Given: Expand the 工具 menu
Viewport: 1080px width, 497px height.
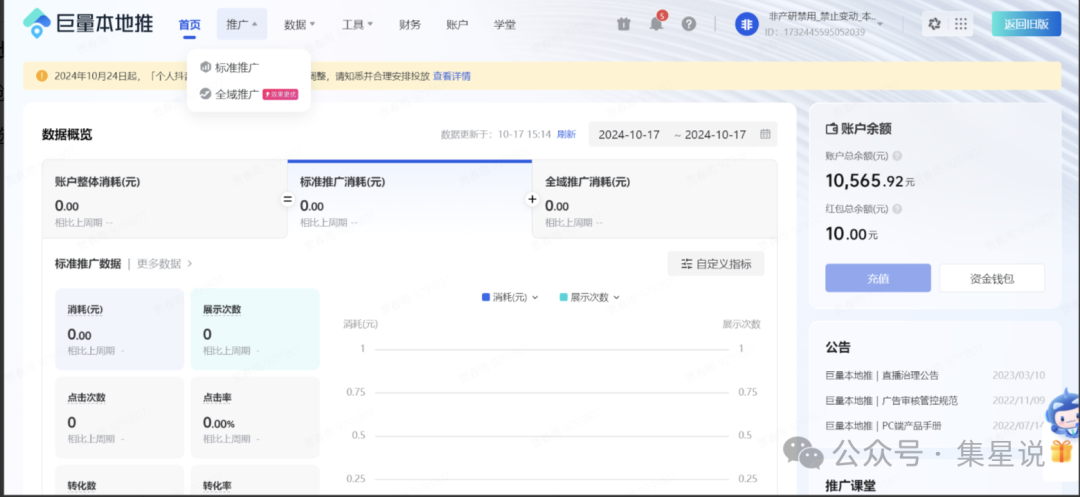Looking at the screenshot, I should (357, 24).
